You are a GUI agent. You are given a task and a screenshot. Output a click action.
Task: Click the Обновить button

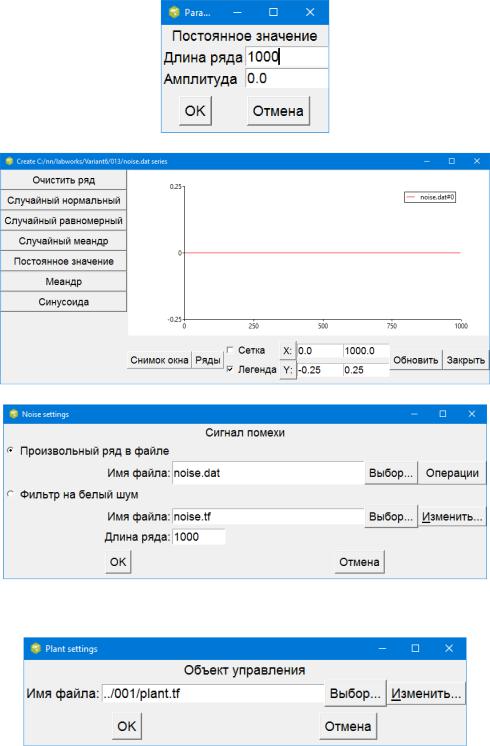tap(415, 360)
